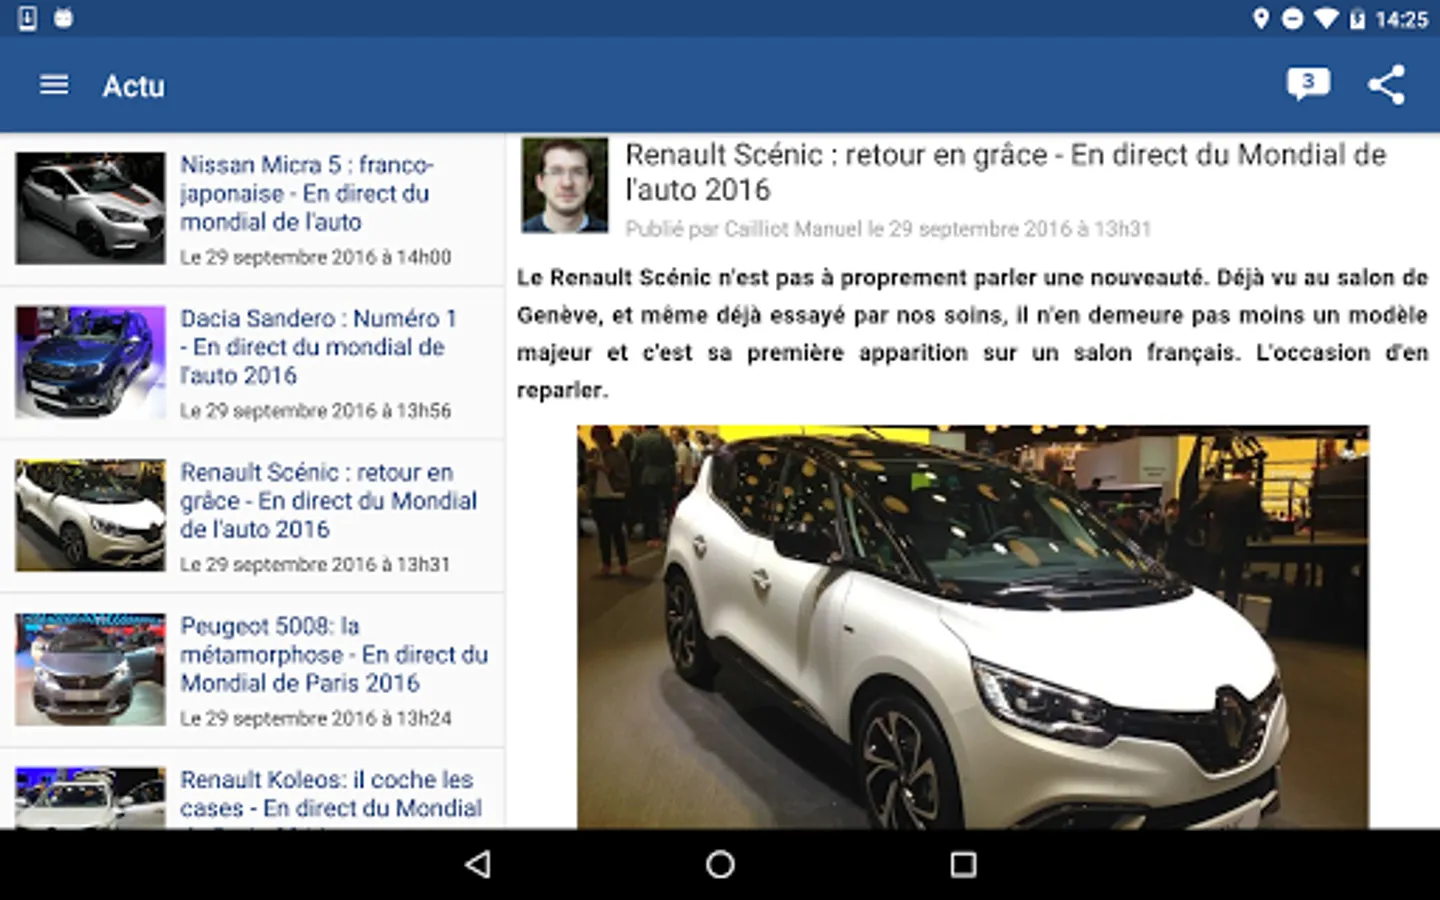This screenshot has width=1440, height=900.
Task: Click date 'Le 29 septembre 2016 à 14h00'
Action: tap(316, 257)
